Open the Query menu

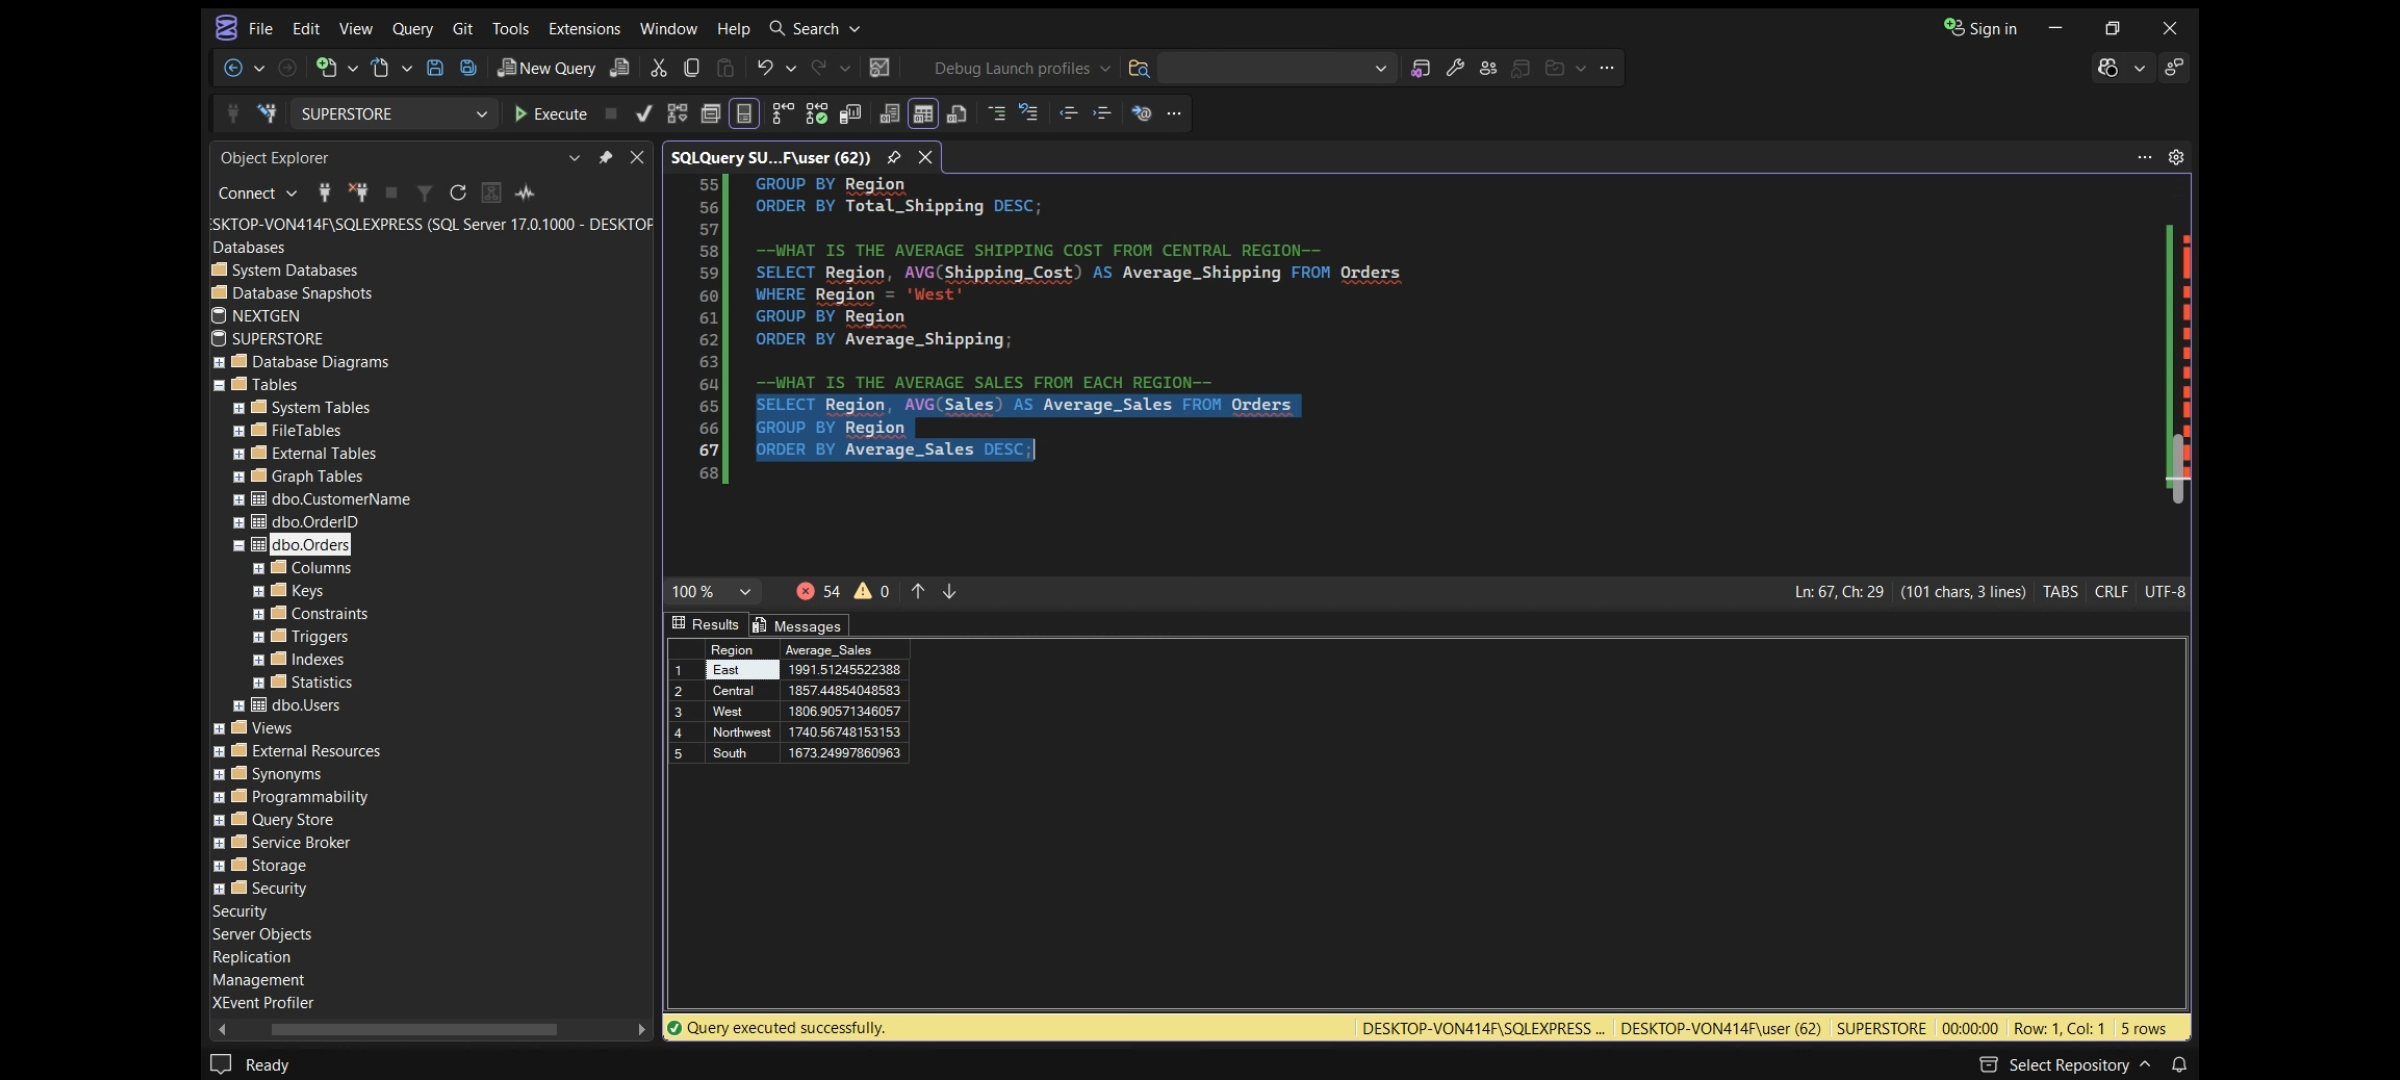(x=412, y=29)
